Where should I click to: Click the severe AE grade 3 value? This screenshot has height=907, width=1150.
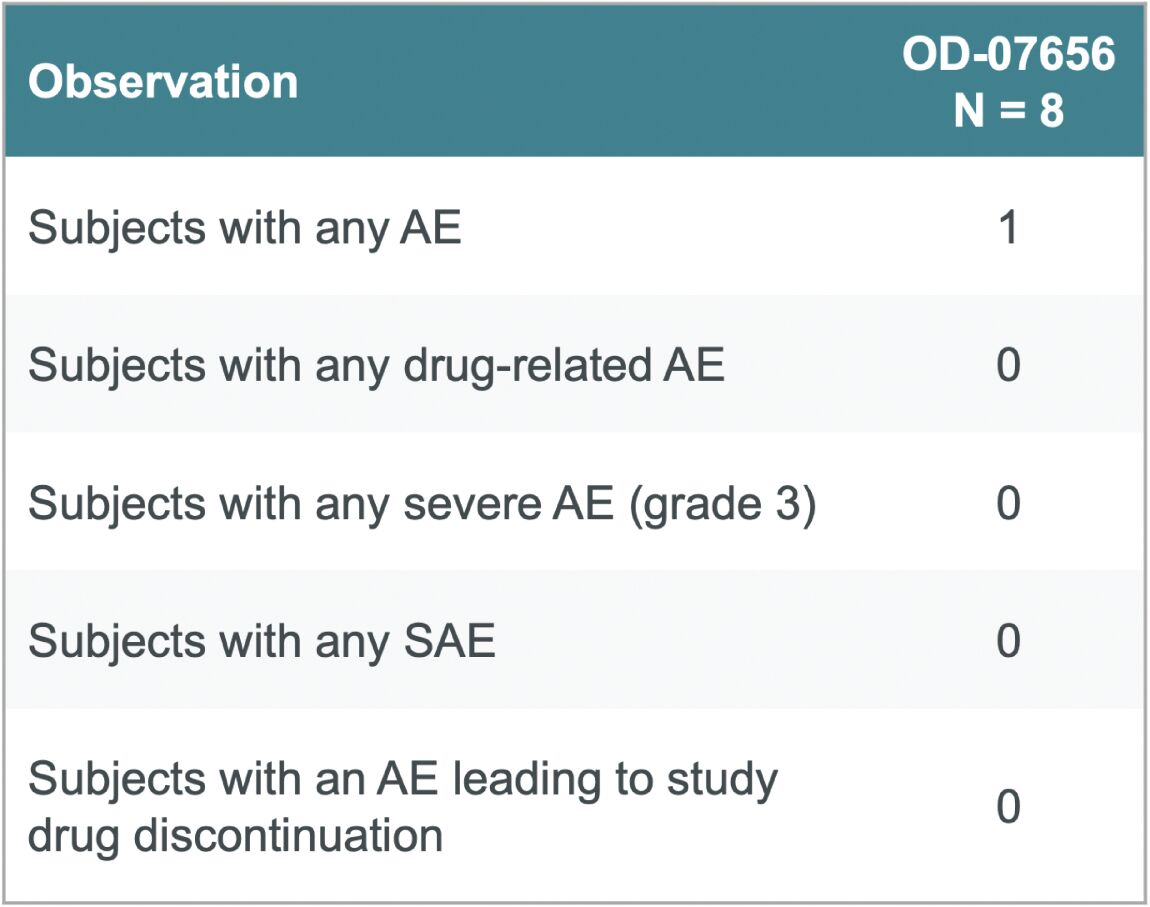1008,503
